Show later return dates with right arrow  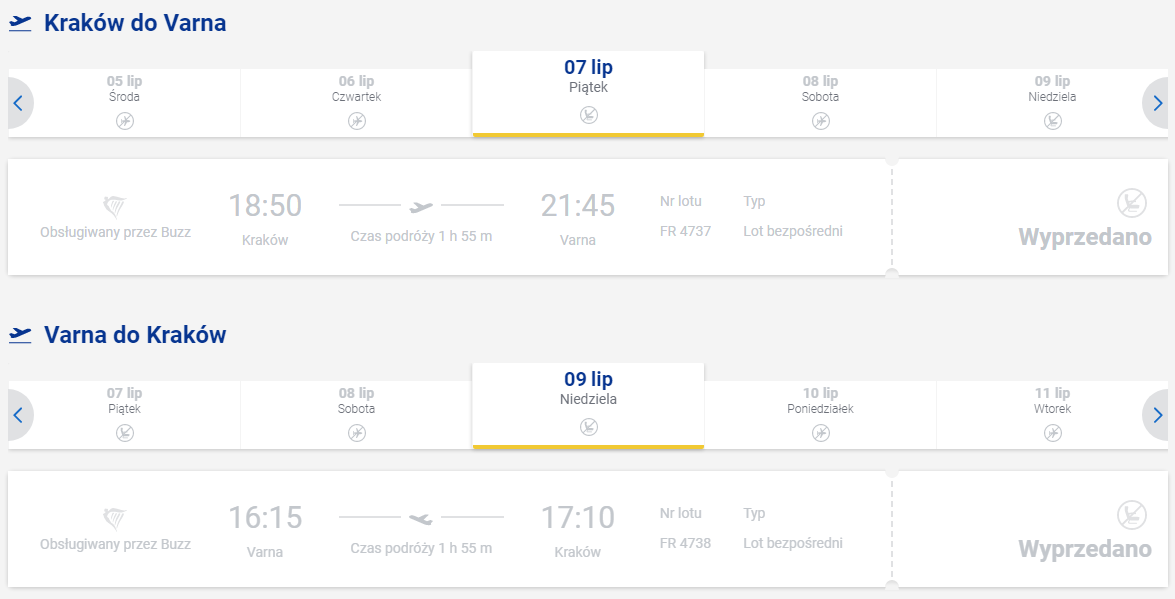[x=1157, y=415]
